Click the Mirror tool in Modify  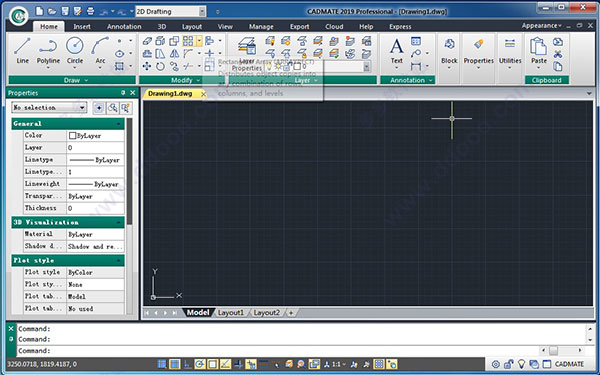click(x=174, y=54)
